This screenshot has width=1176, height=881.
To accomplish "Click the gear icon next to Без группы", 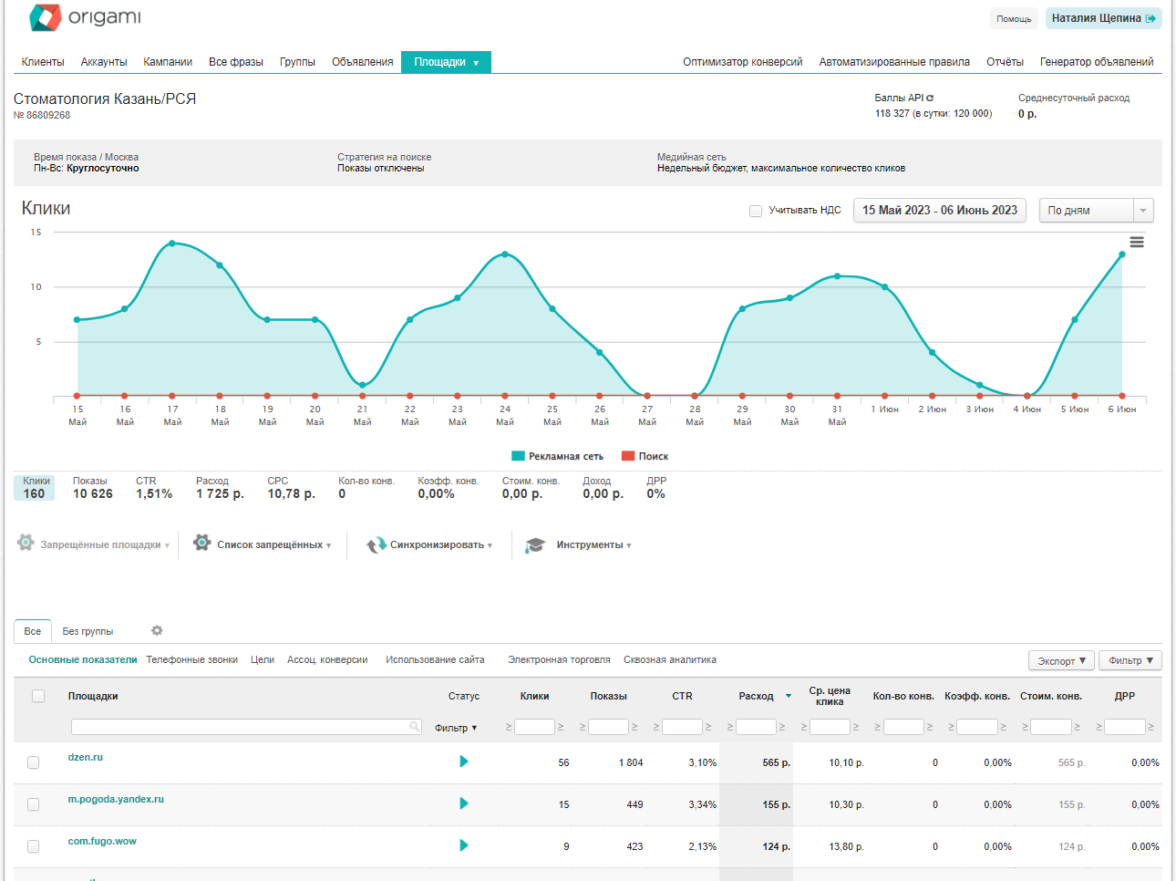I will 157,631.
